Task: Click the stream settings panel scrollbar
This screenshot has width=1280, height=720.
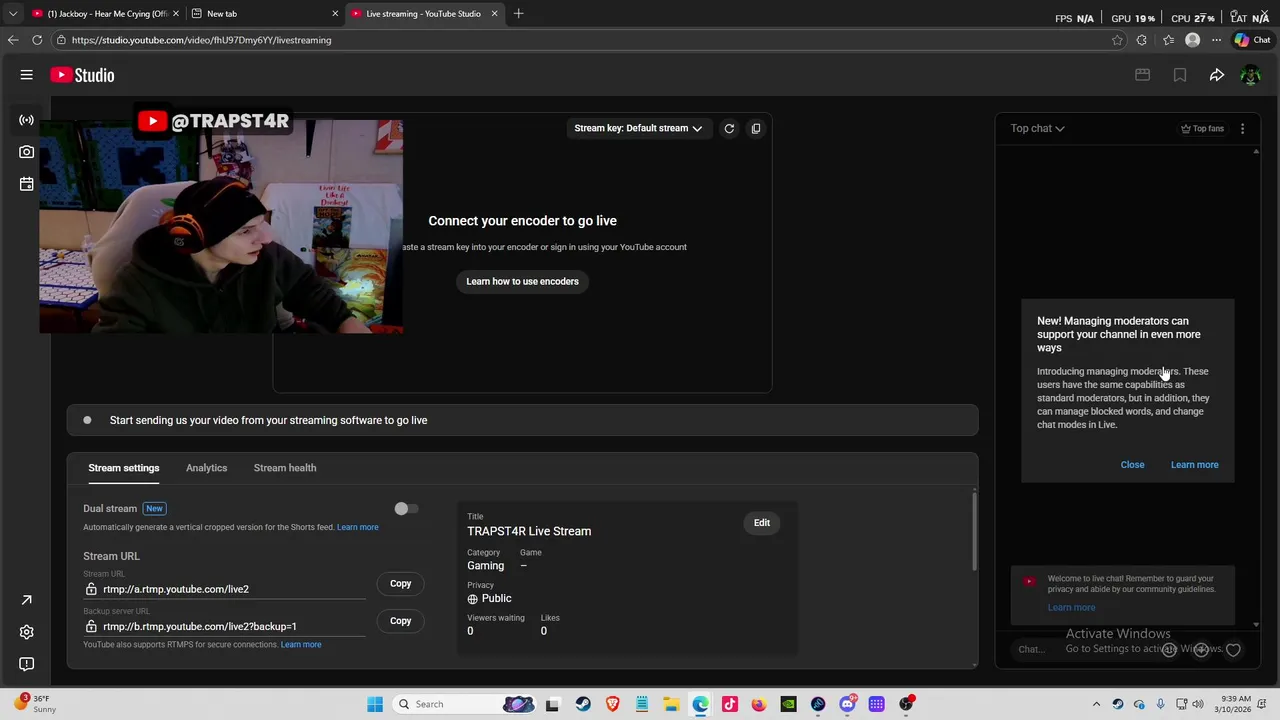Action: tap(974, 532)
